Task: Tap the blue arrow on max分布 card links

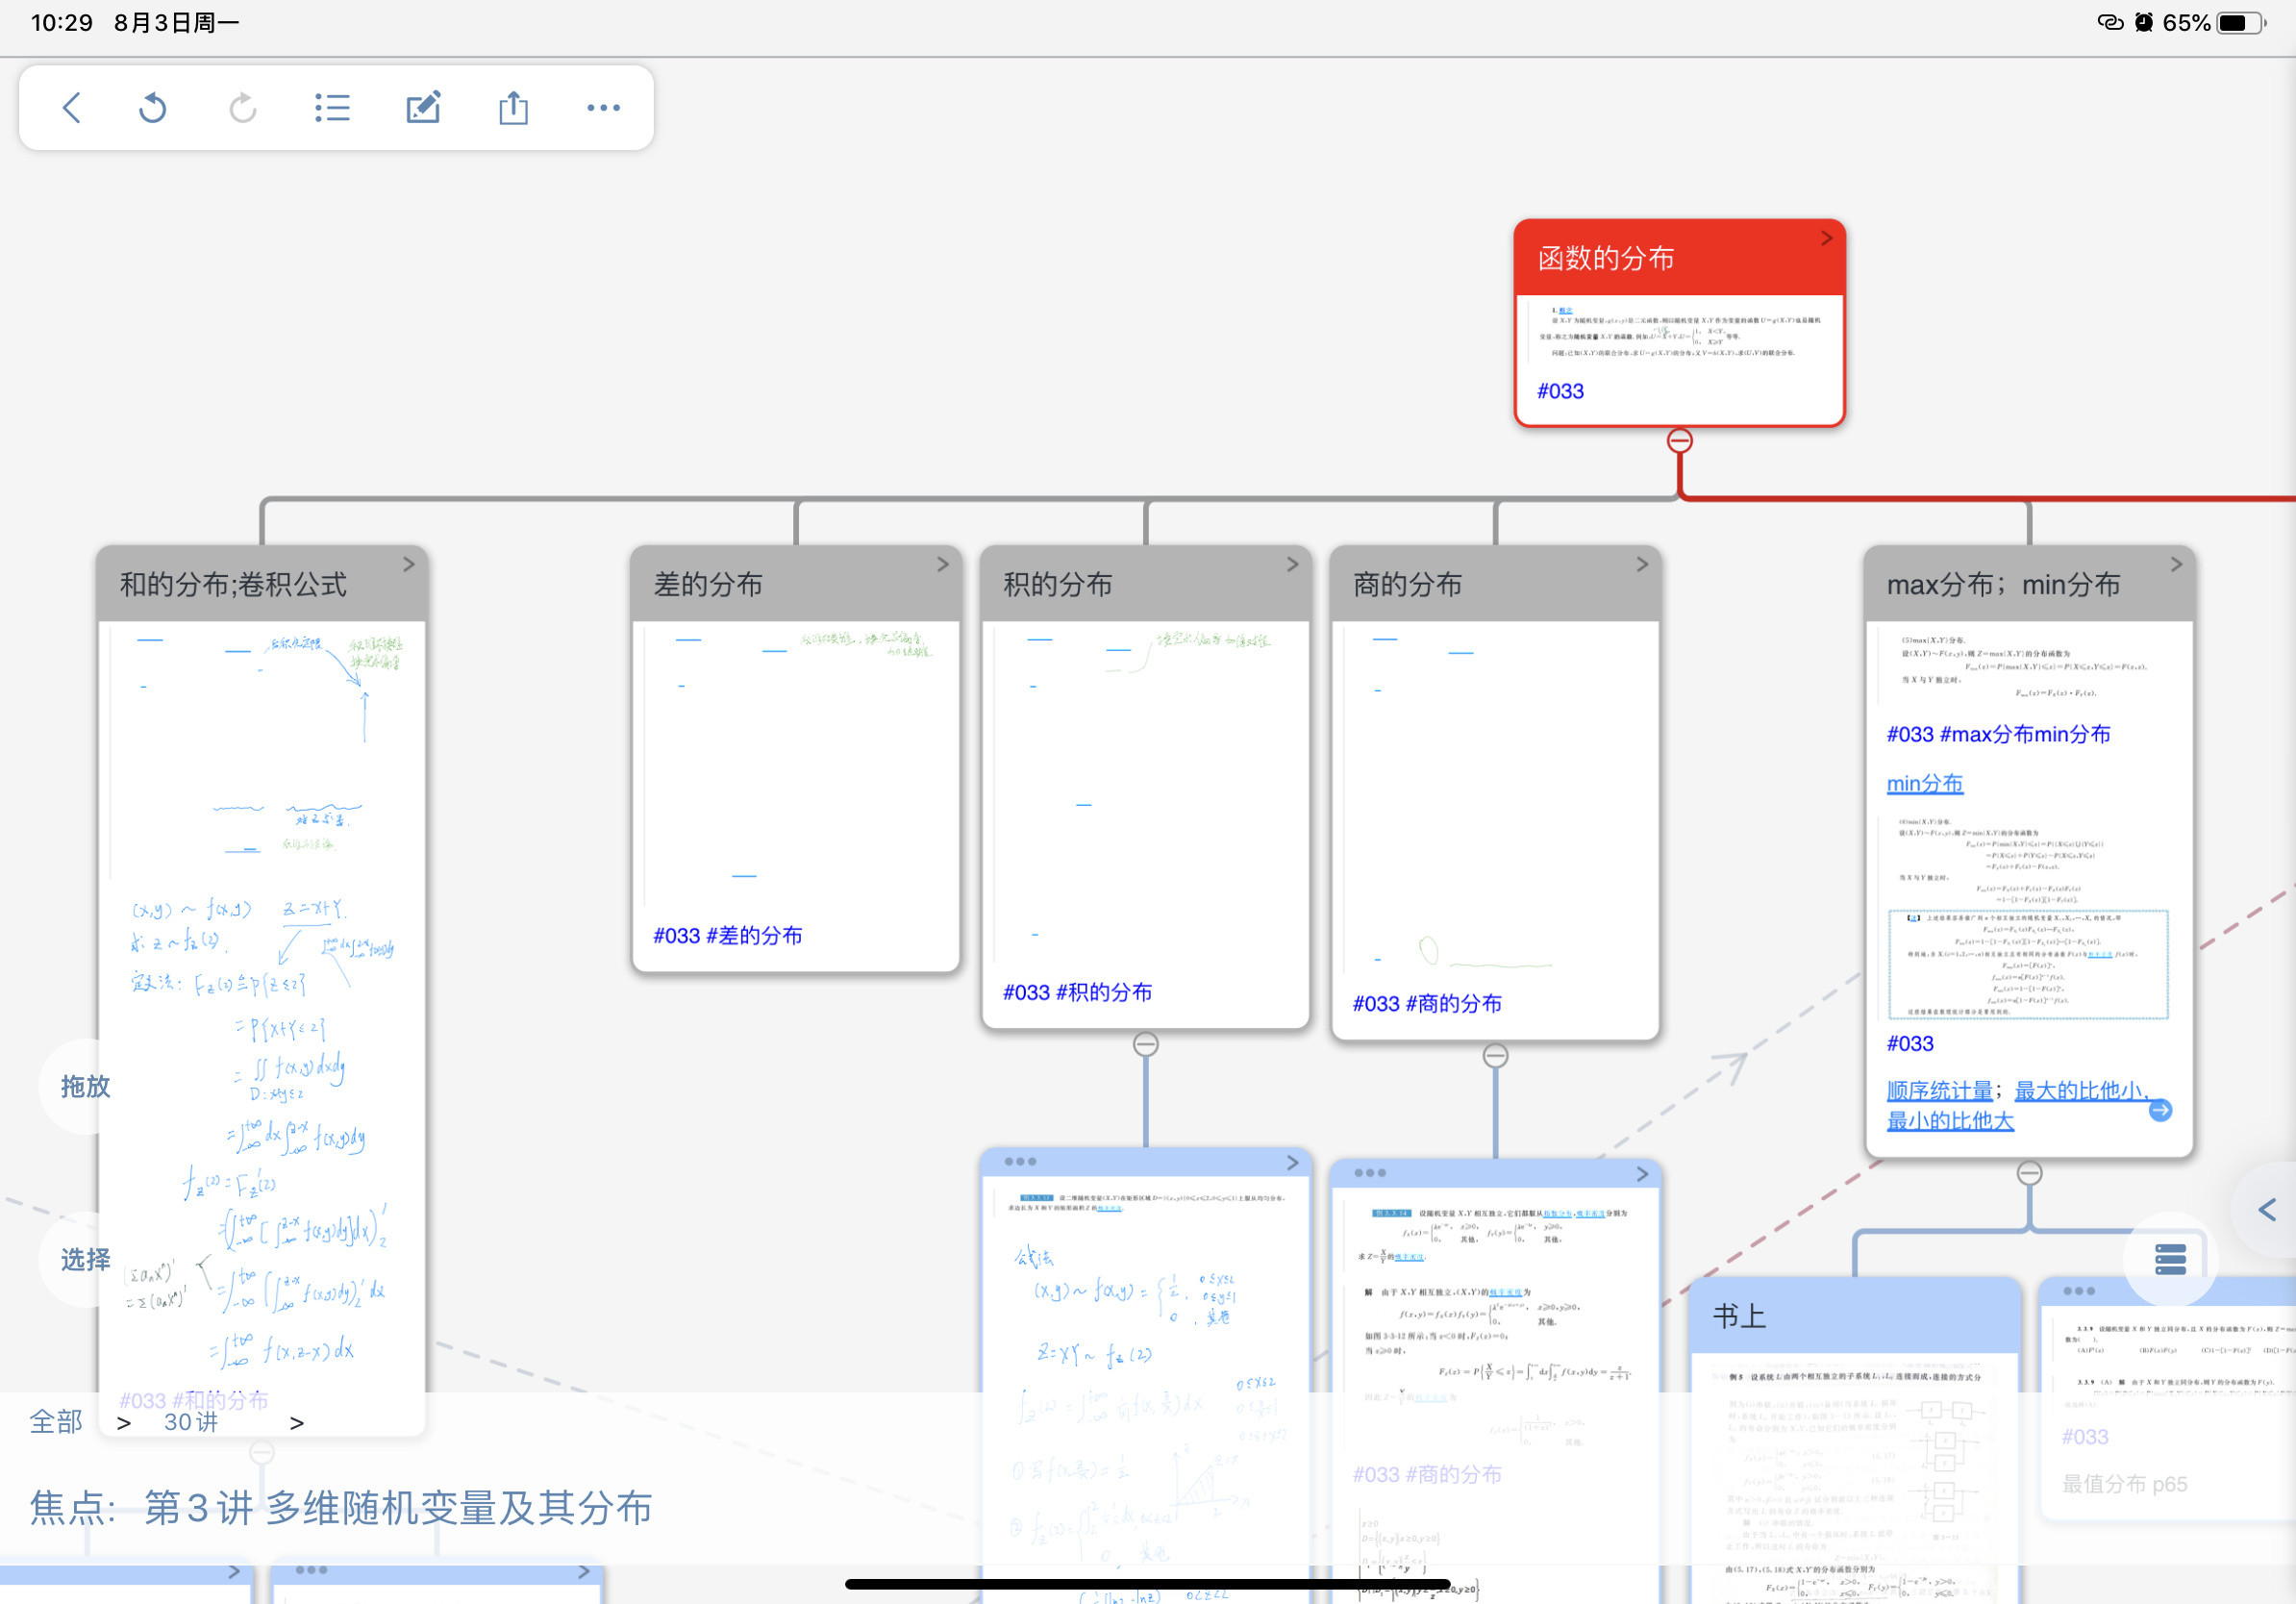Action: (2161, 1110)
